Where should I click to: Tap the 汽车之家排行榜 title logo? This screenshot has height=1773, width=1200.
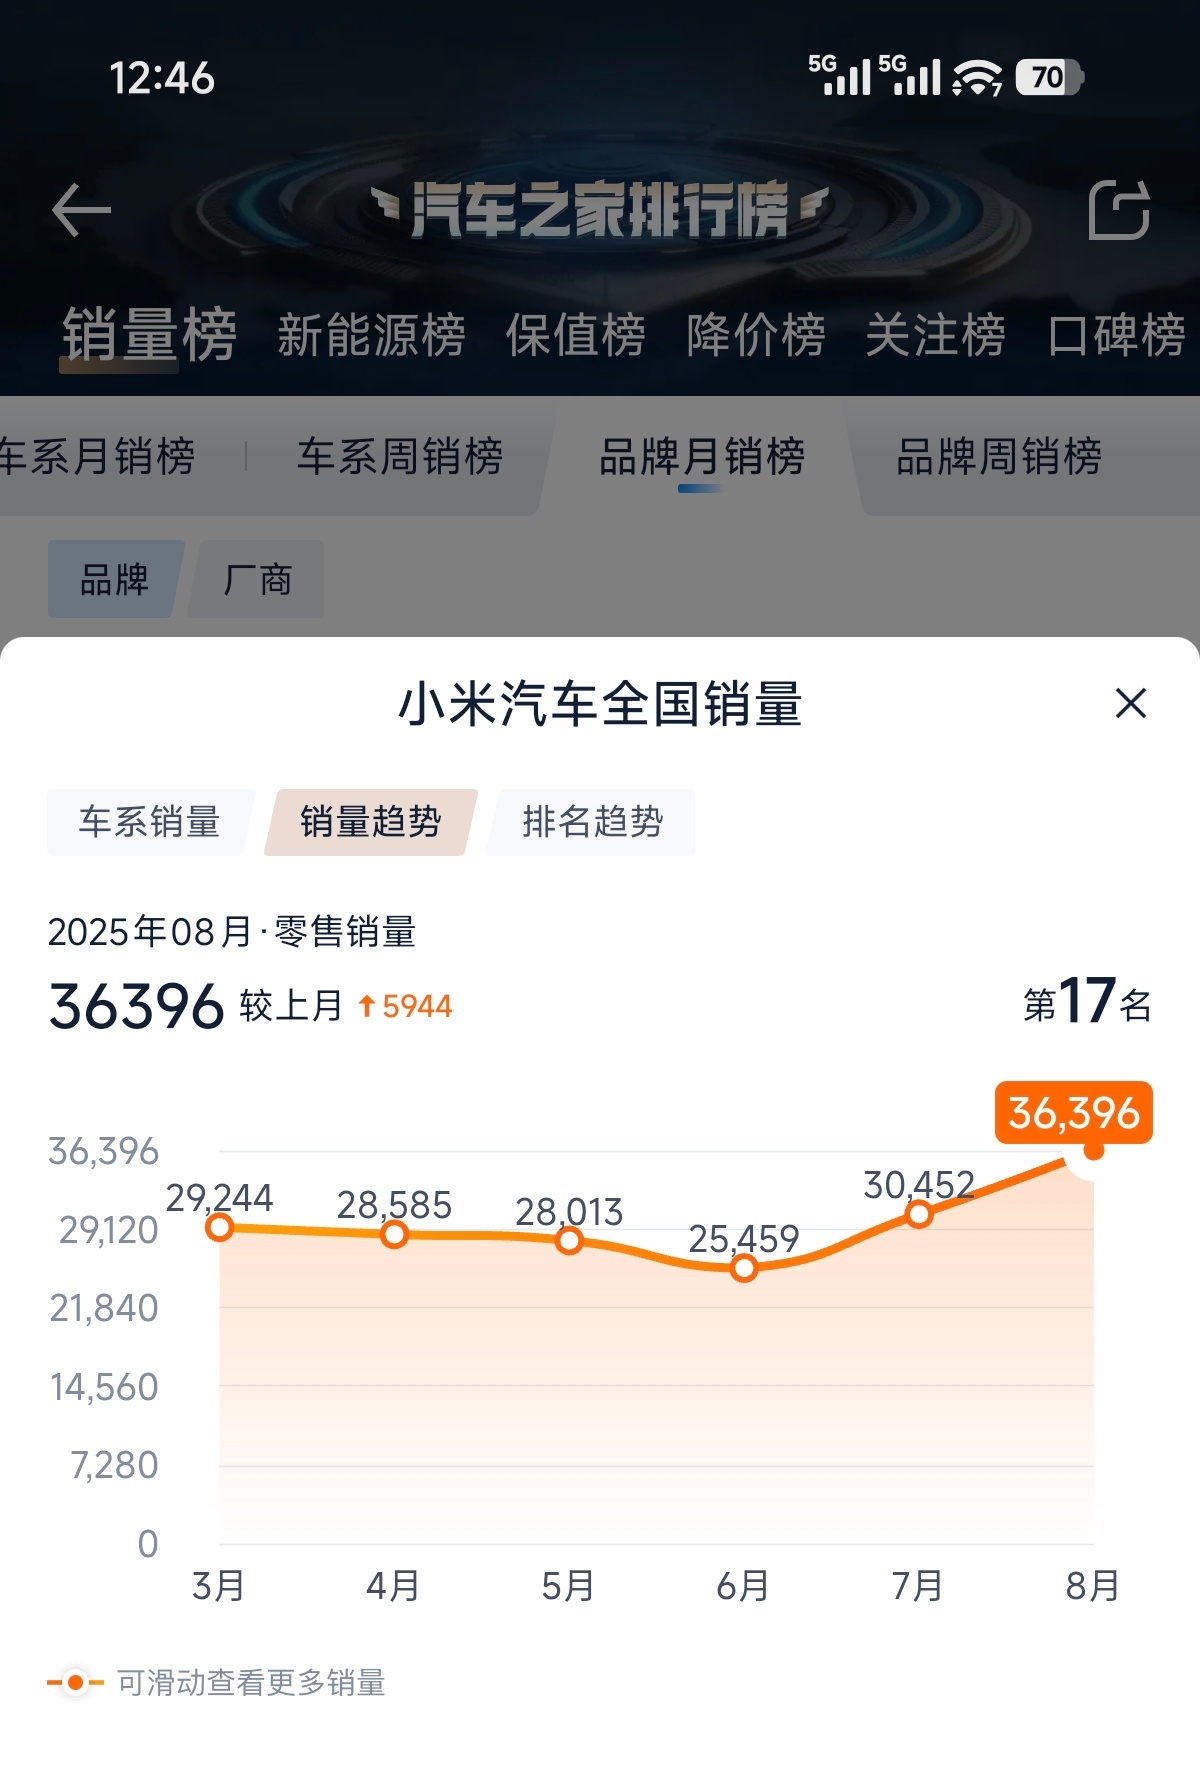600,210
